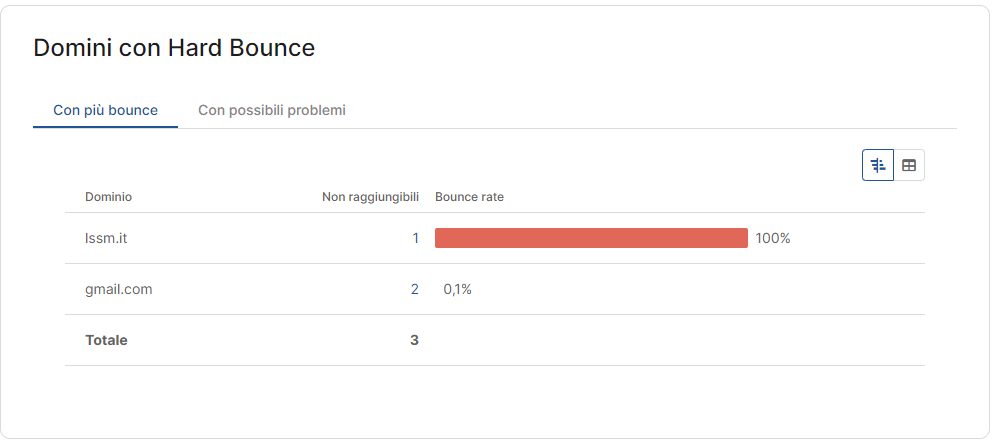Image resolution: width=993 pixels, height=440 pixels.
Task: Click the Bounce rate column header
Action: pyautogui.click(x=469, y=197)
